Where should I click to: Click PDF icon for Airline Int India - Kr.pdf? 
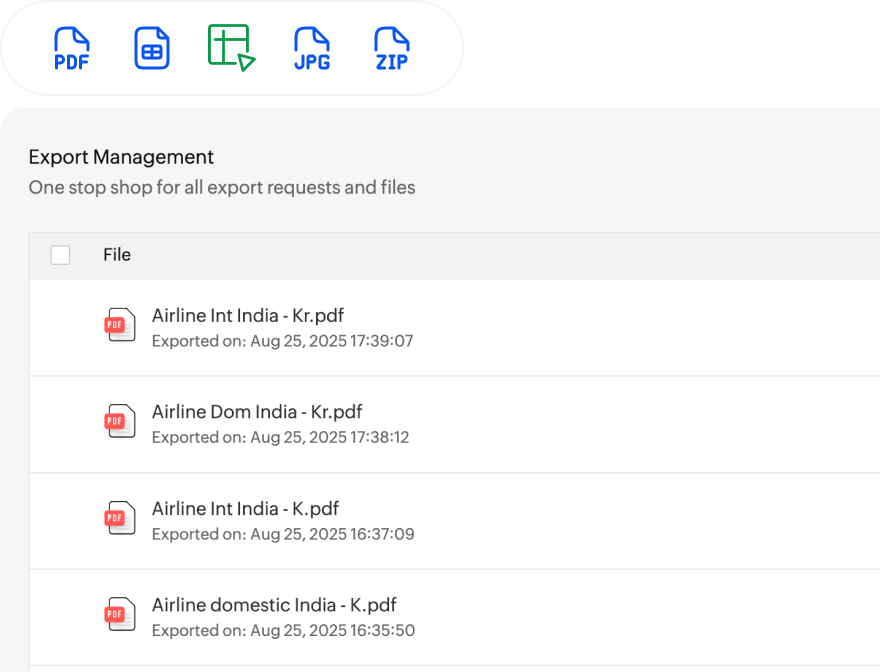click(120, 325)
